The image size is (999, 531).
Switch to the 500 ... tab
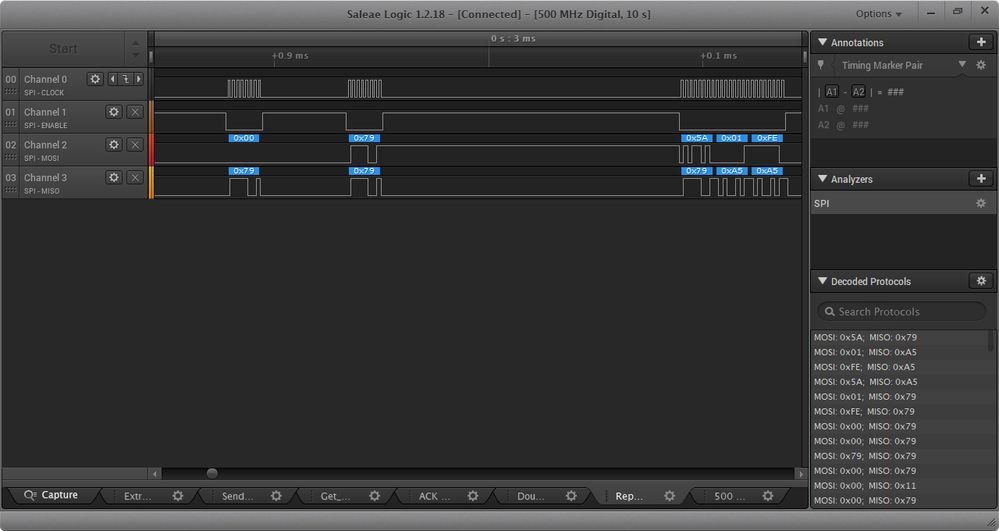click(729, 496)
